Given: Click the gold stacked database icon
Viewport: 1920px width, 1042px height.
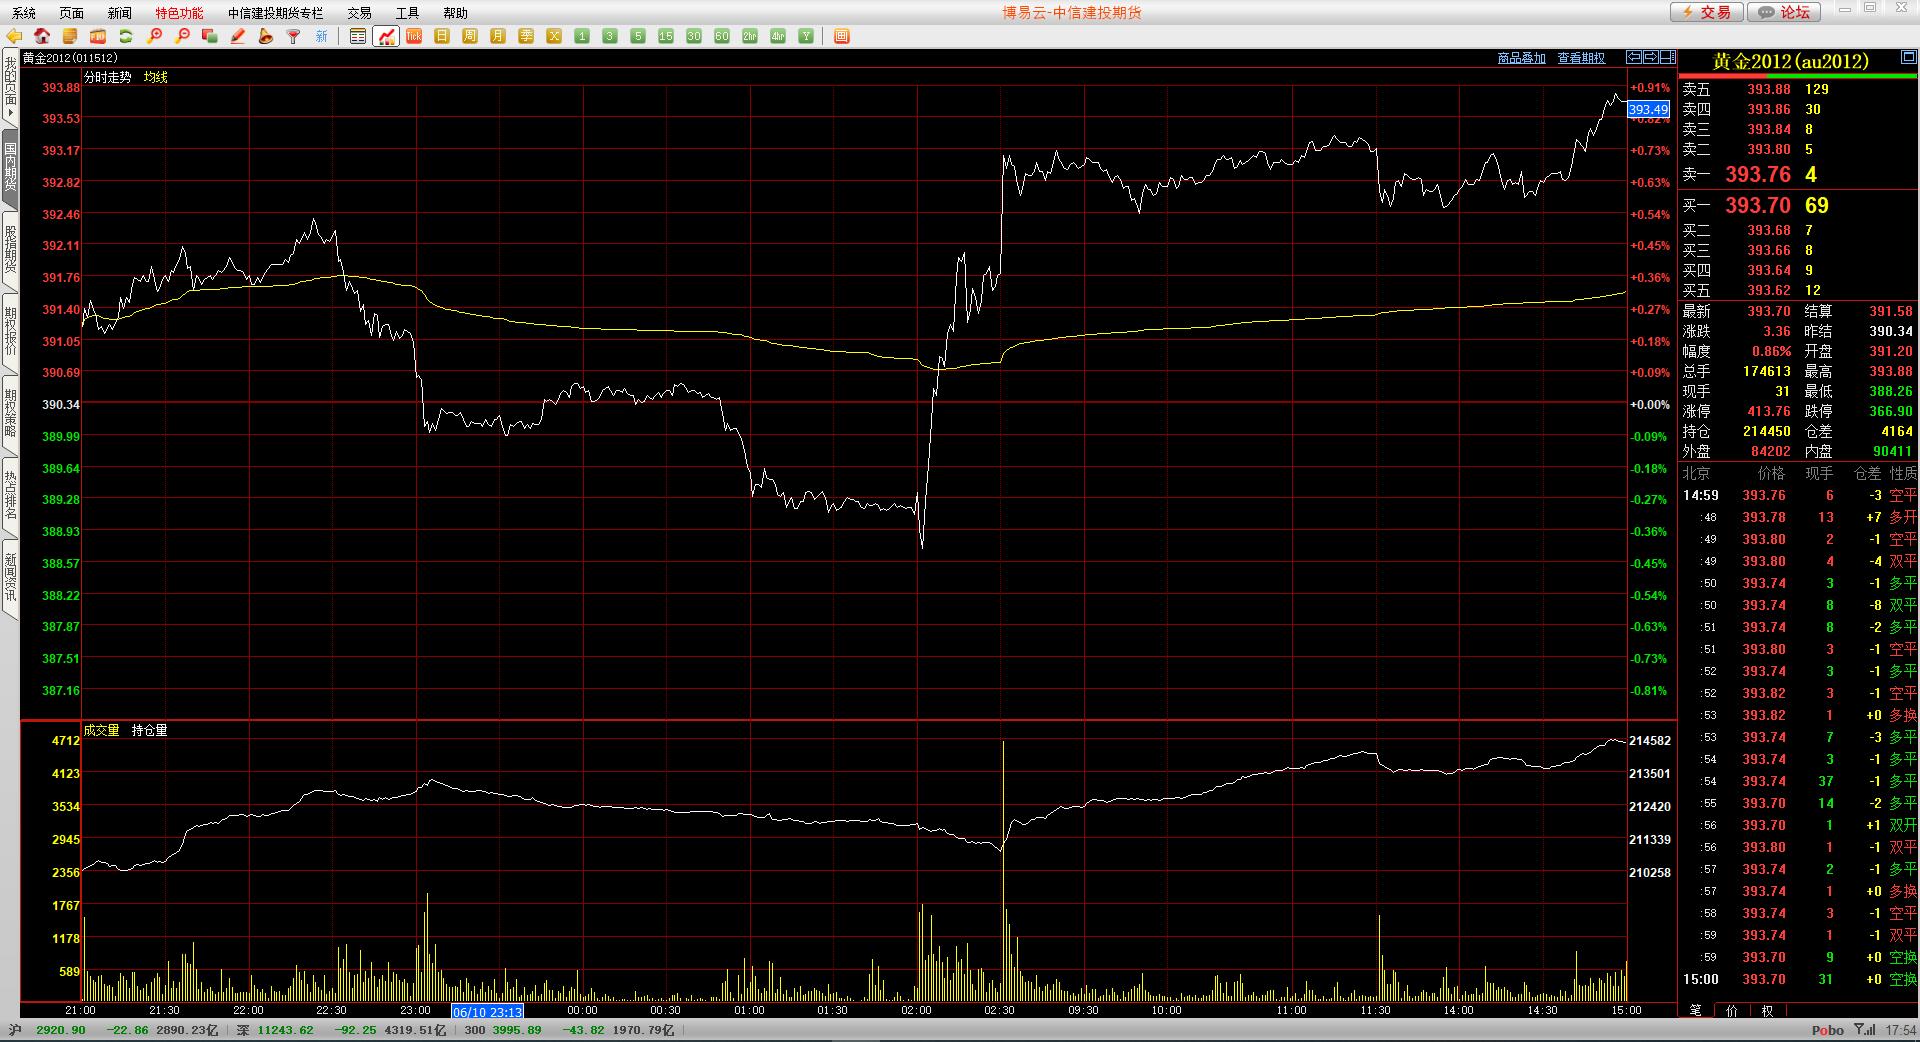Looking at the screenshot, I should (x=70, y=36).
